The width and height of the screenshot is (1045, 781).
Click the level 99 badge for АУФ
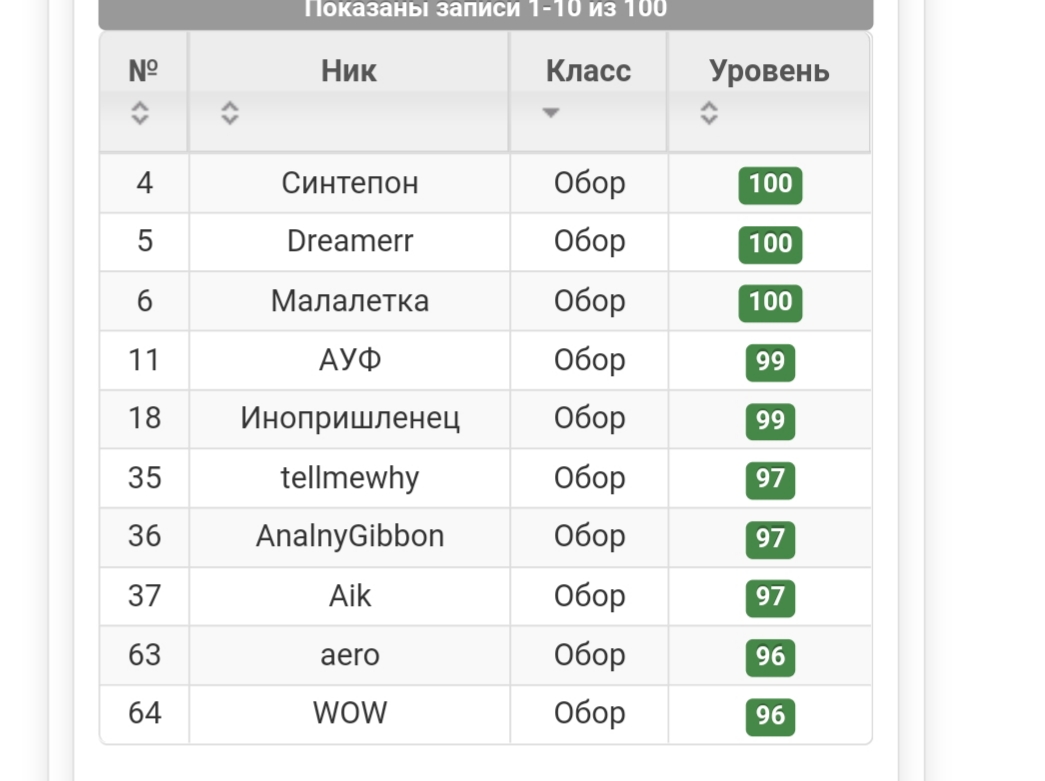(770, 361)
